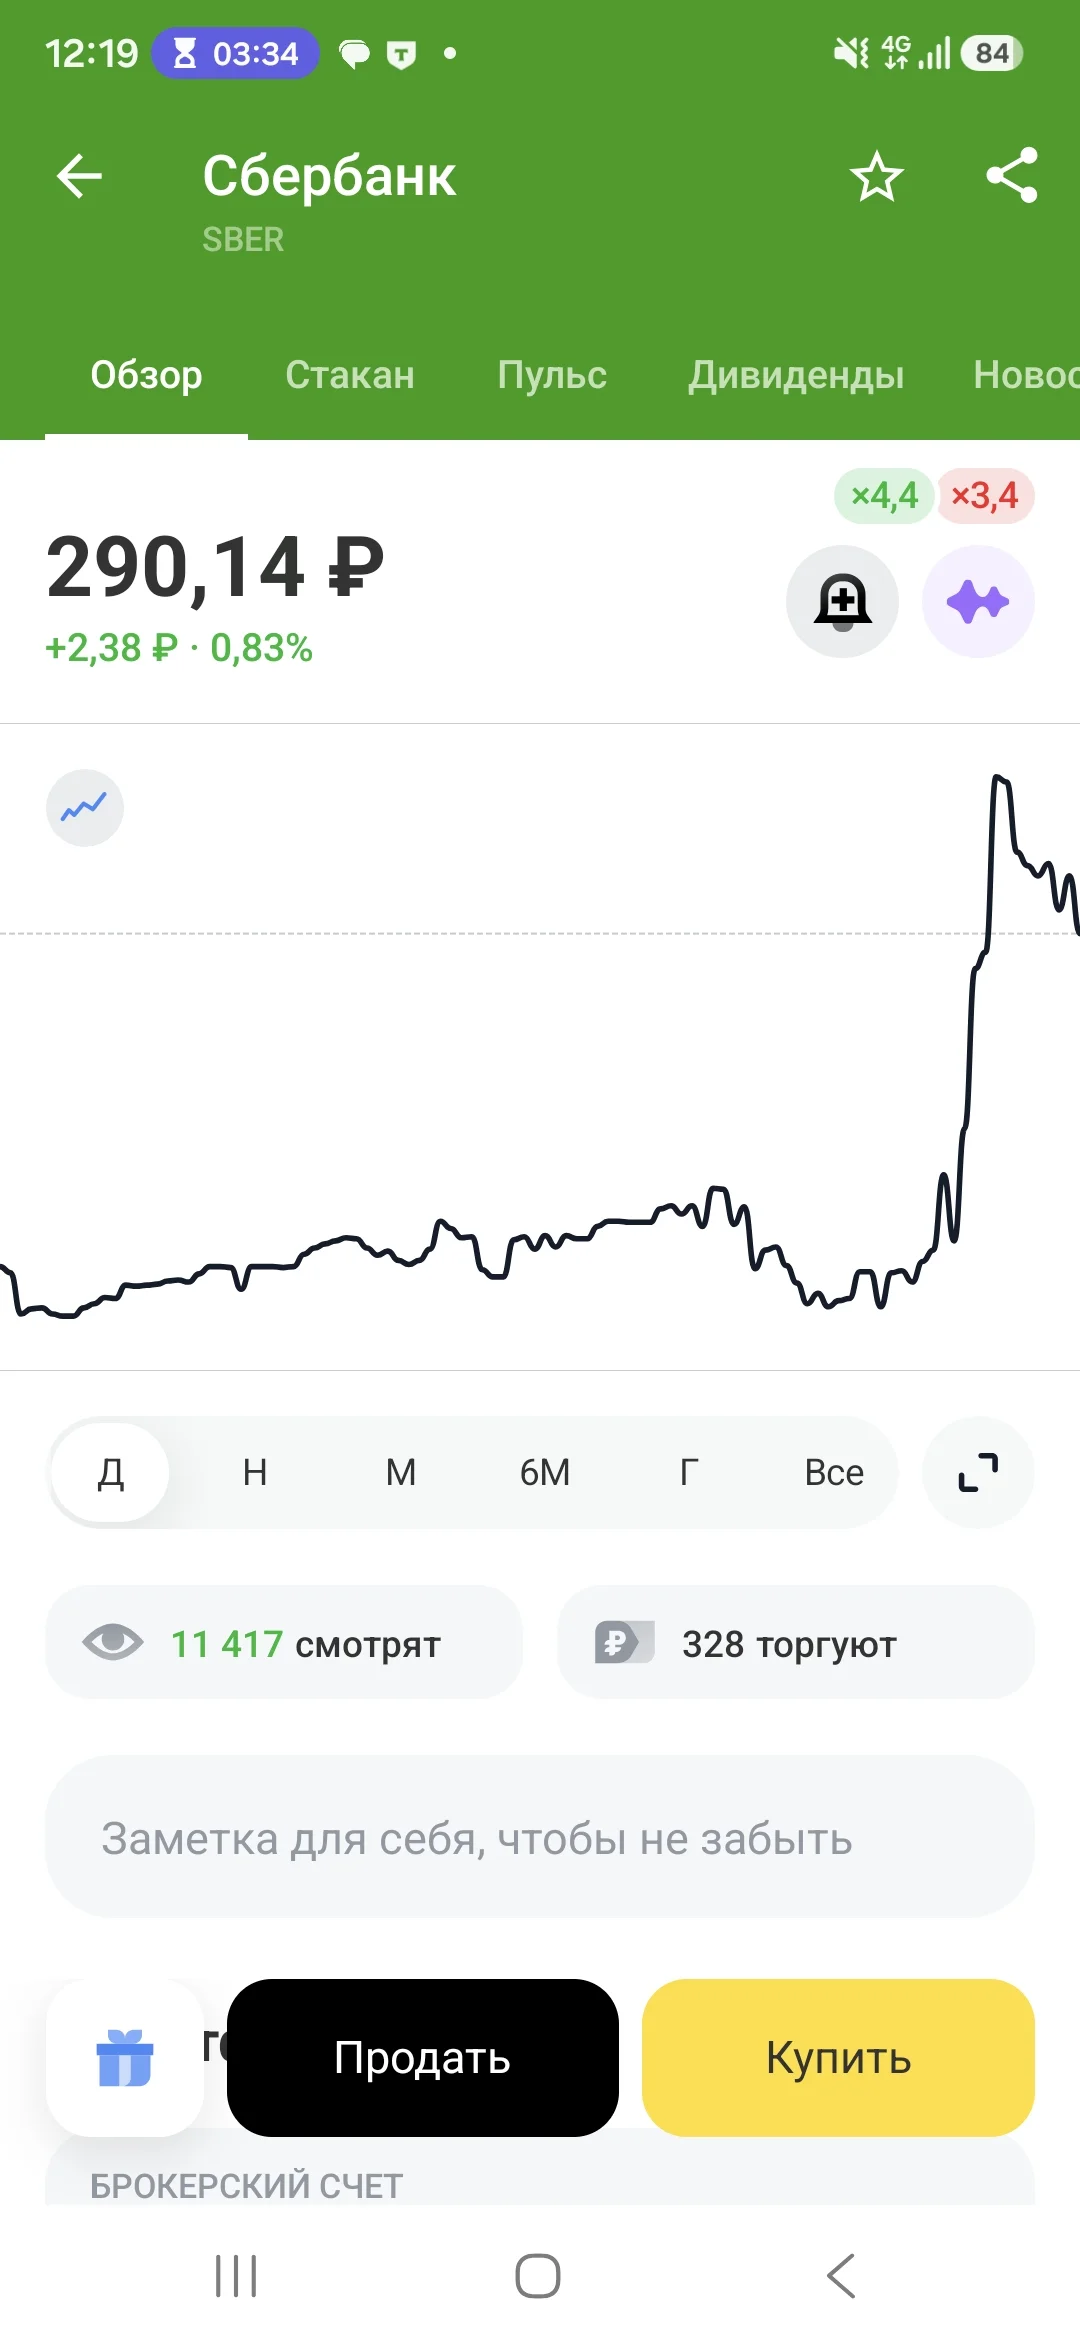1080x2340 pixels.
Task: Tap the Продать button
Action: click(423, 2058)
